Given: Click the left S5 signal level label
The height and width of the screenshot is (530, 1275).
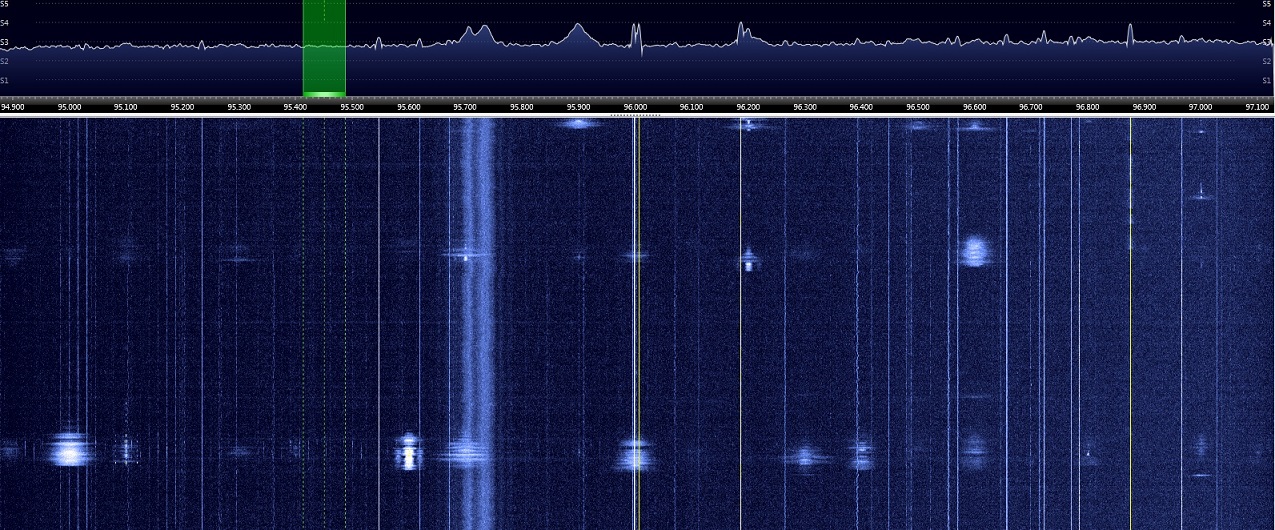Looking at the screenshot, I should tap(5, 4).
